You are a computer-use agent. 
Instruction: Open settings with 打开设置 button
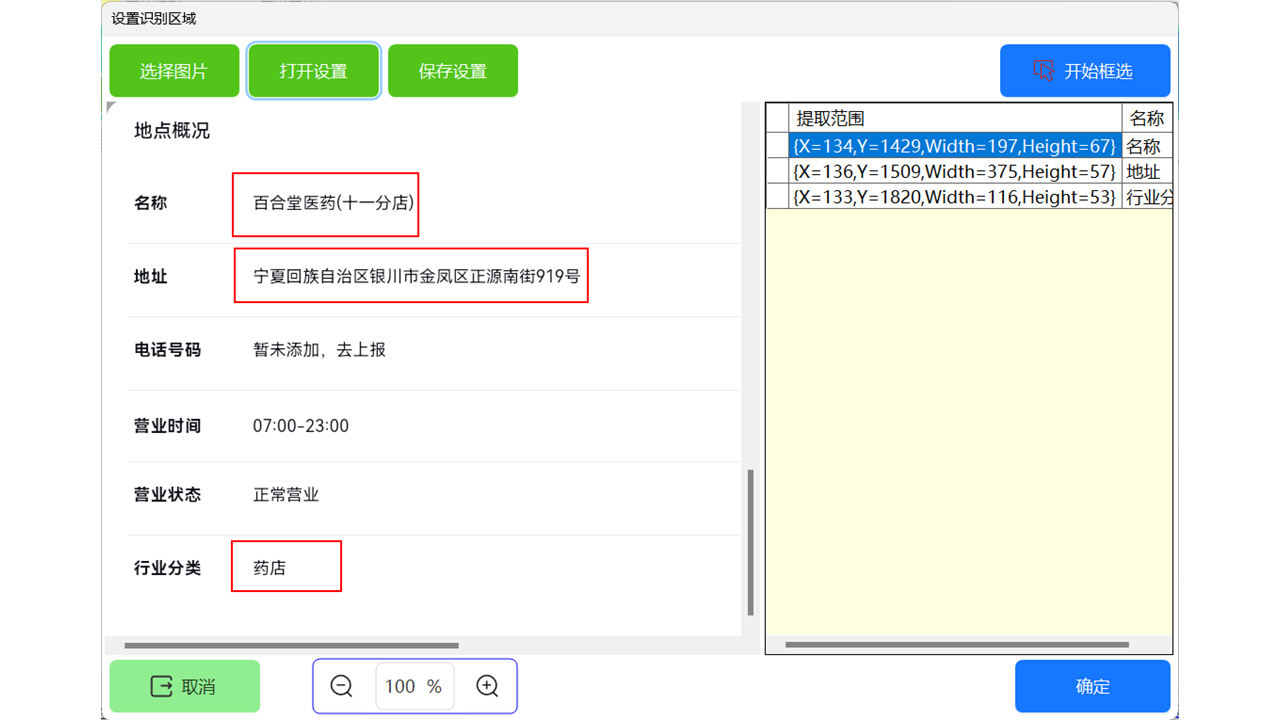(314, 71)
